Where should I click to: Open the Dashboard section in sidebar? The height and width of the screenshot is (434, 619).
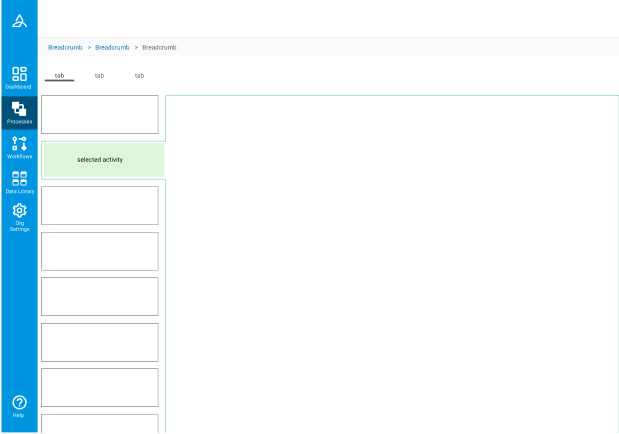coord(19,77)
